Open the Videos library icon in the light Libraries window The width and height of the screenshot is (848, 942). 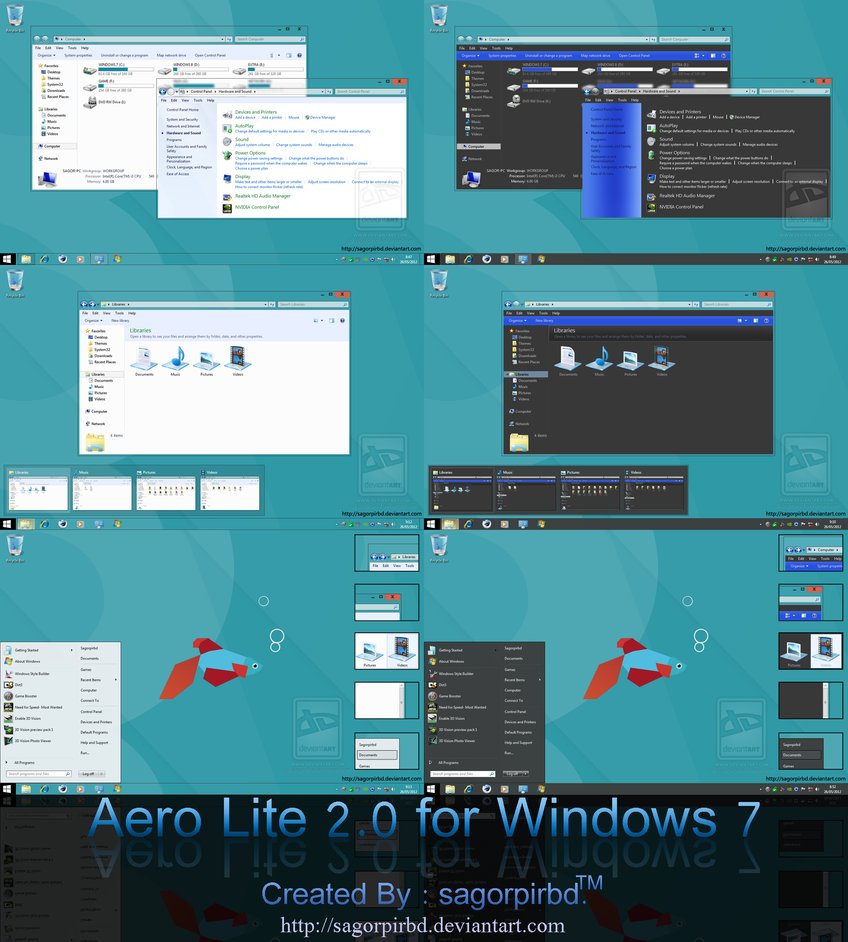tap(237, 360)
